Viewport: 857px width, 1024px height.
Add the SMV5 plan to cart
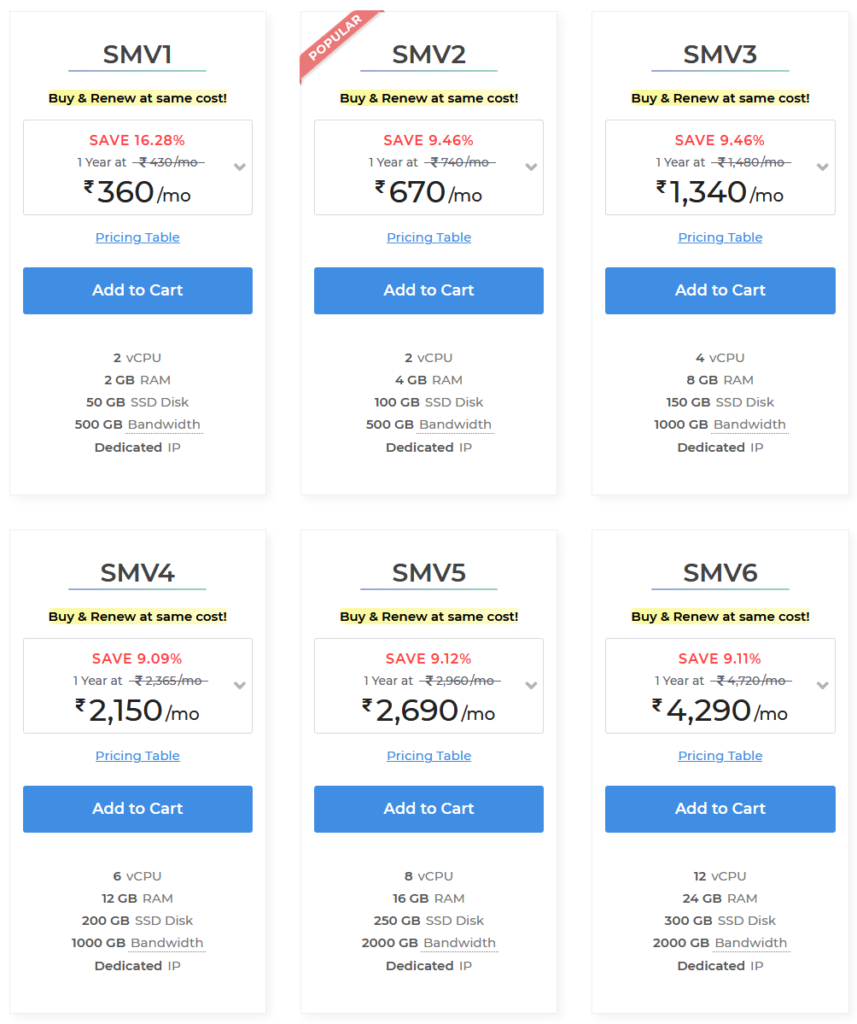[428, 809]
